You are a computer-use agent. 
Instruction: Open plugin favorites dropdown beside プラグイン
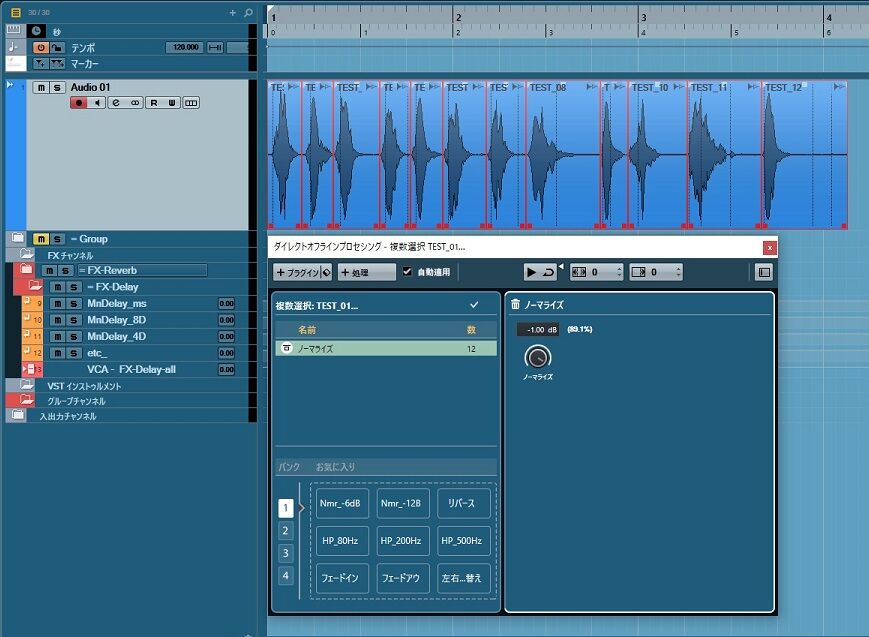tap(326, 272)
